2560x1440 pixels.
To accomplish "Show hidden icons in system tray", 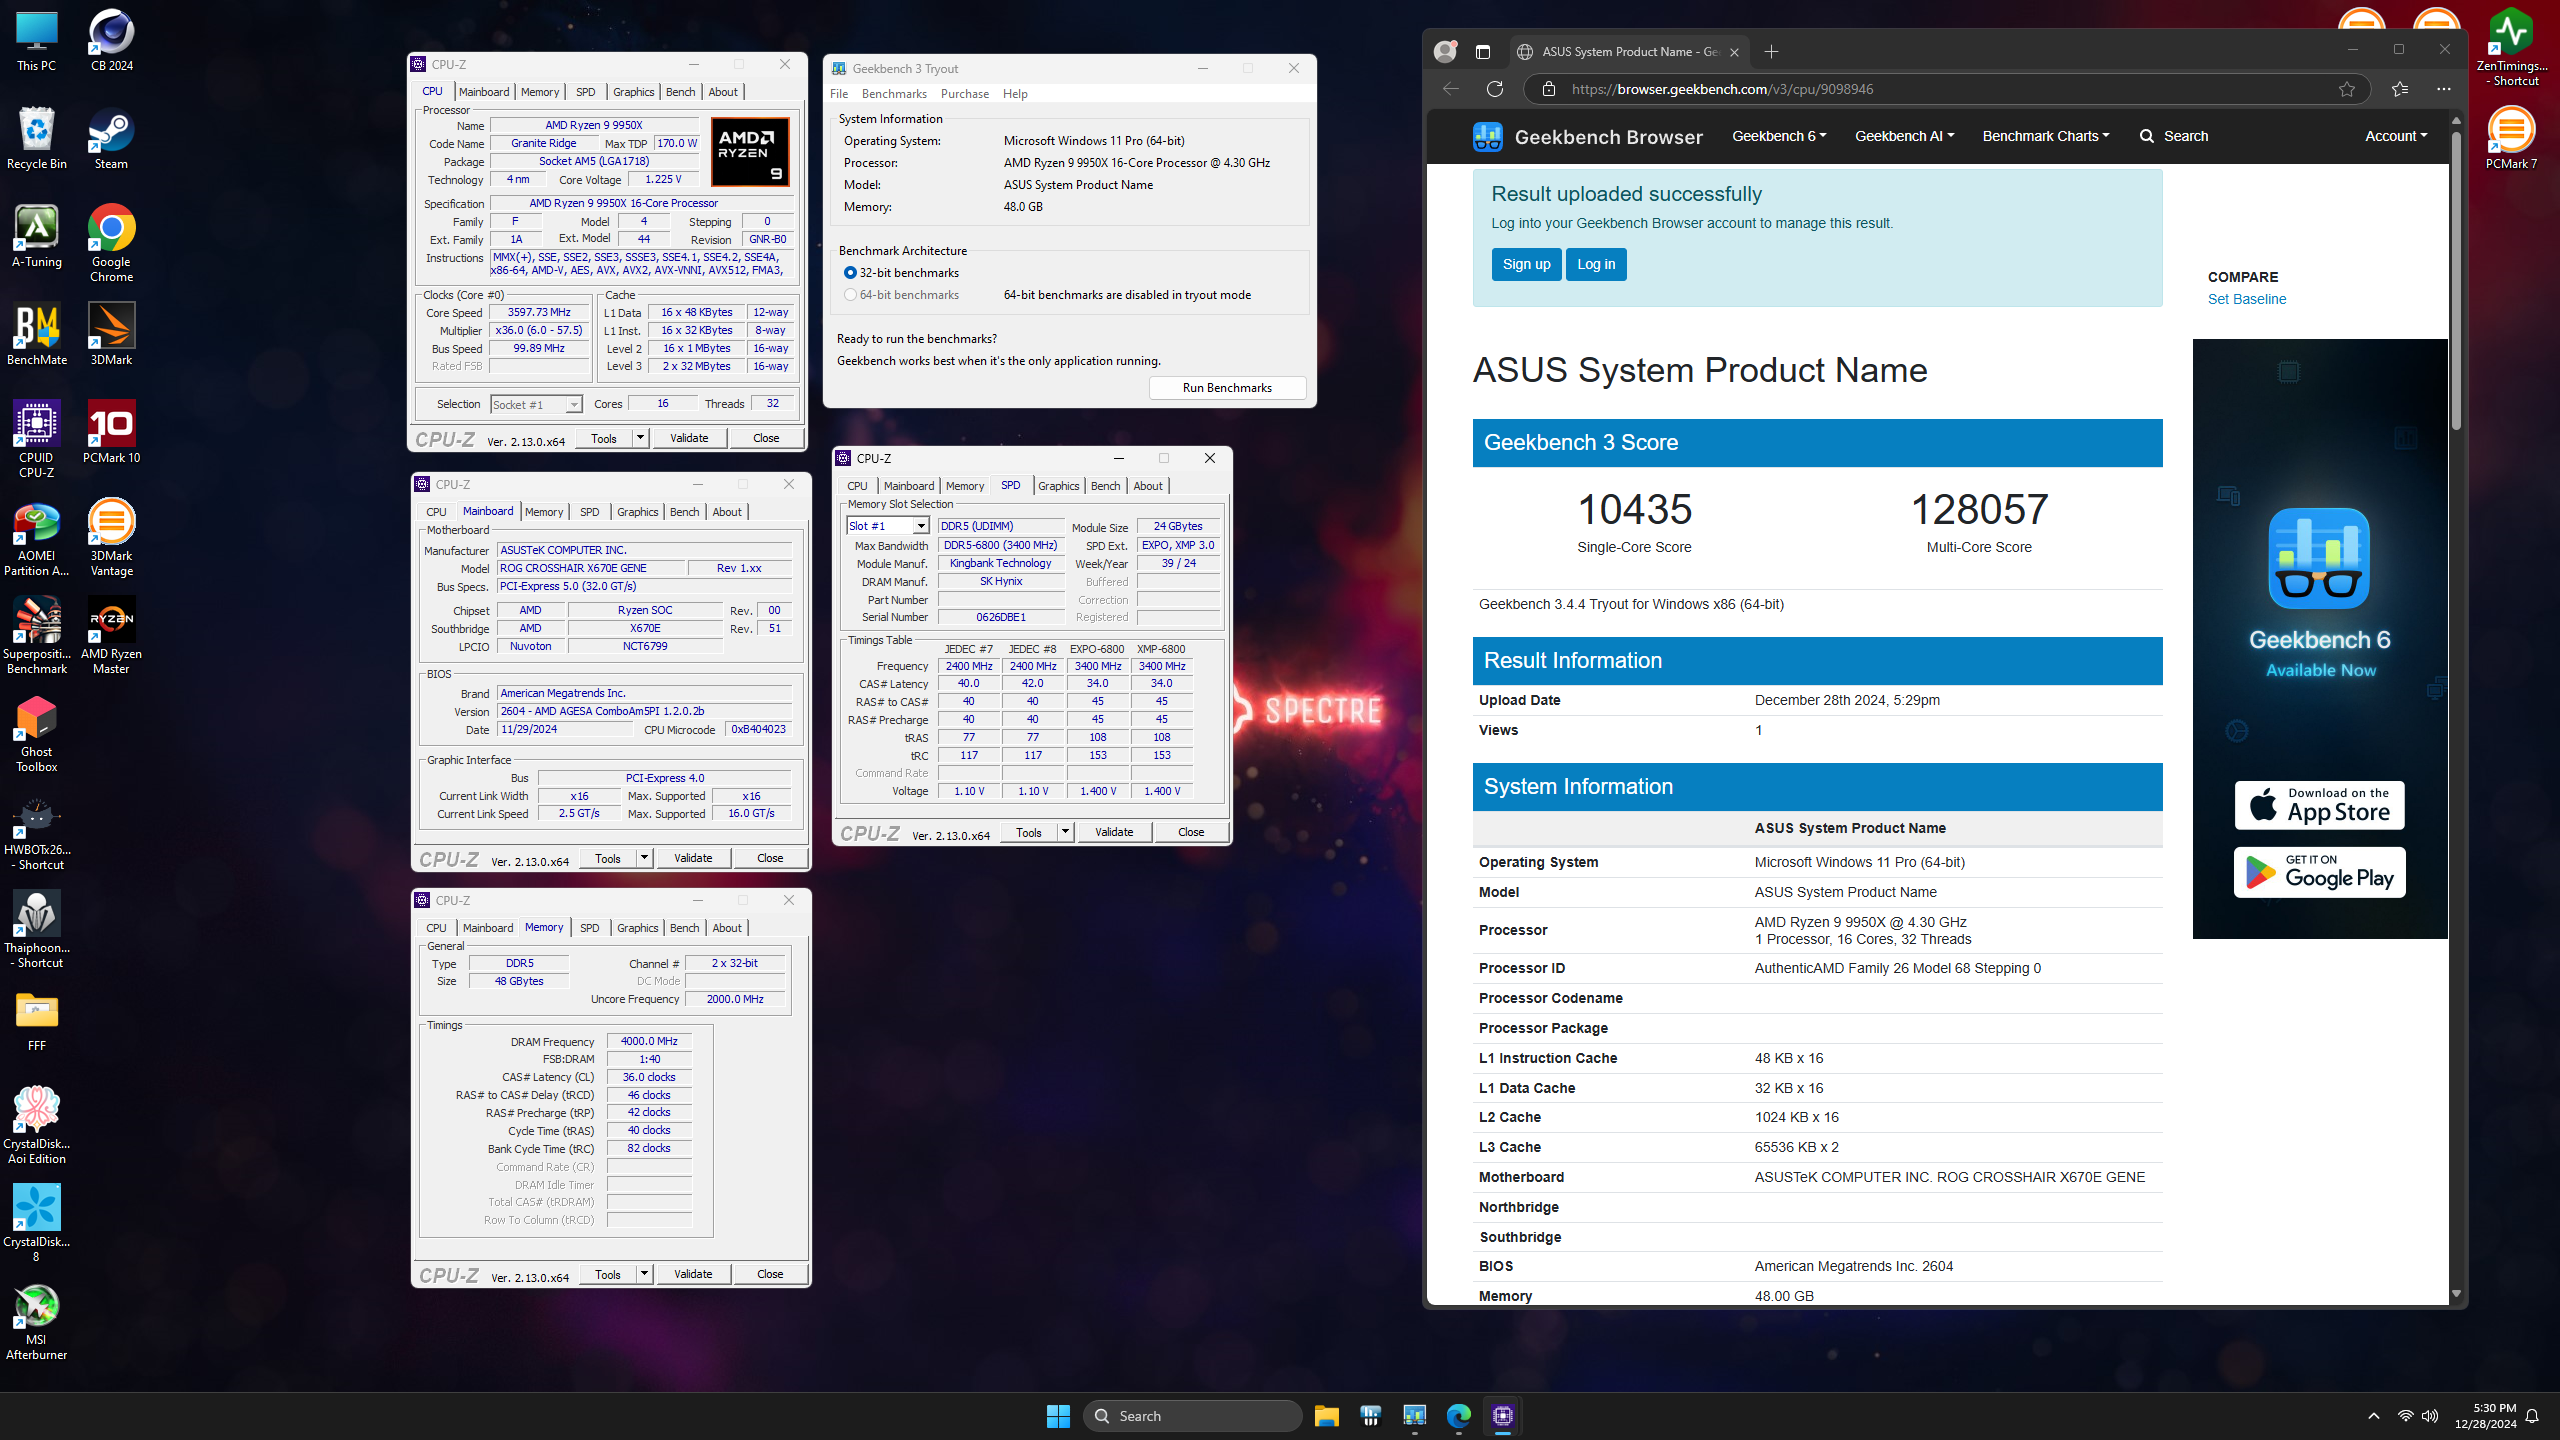I will click(2374, 1415).
